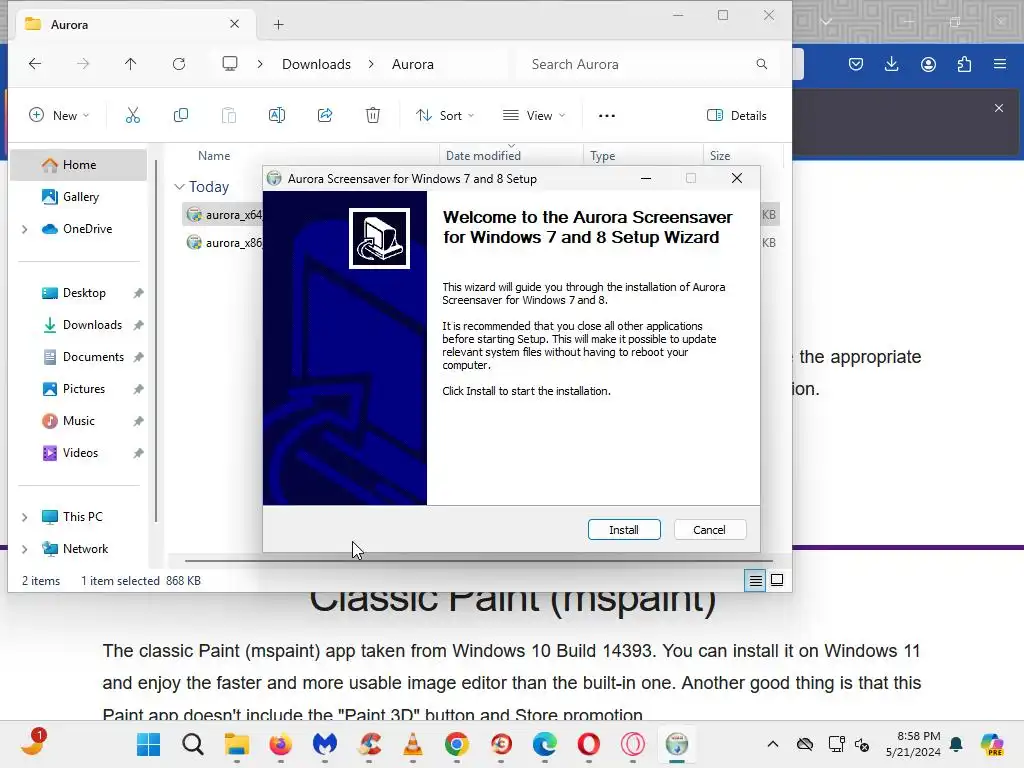1024x768 pixels.
Task: Select the aurora_x86 file
Action: click(x=224, y=242)
